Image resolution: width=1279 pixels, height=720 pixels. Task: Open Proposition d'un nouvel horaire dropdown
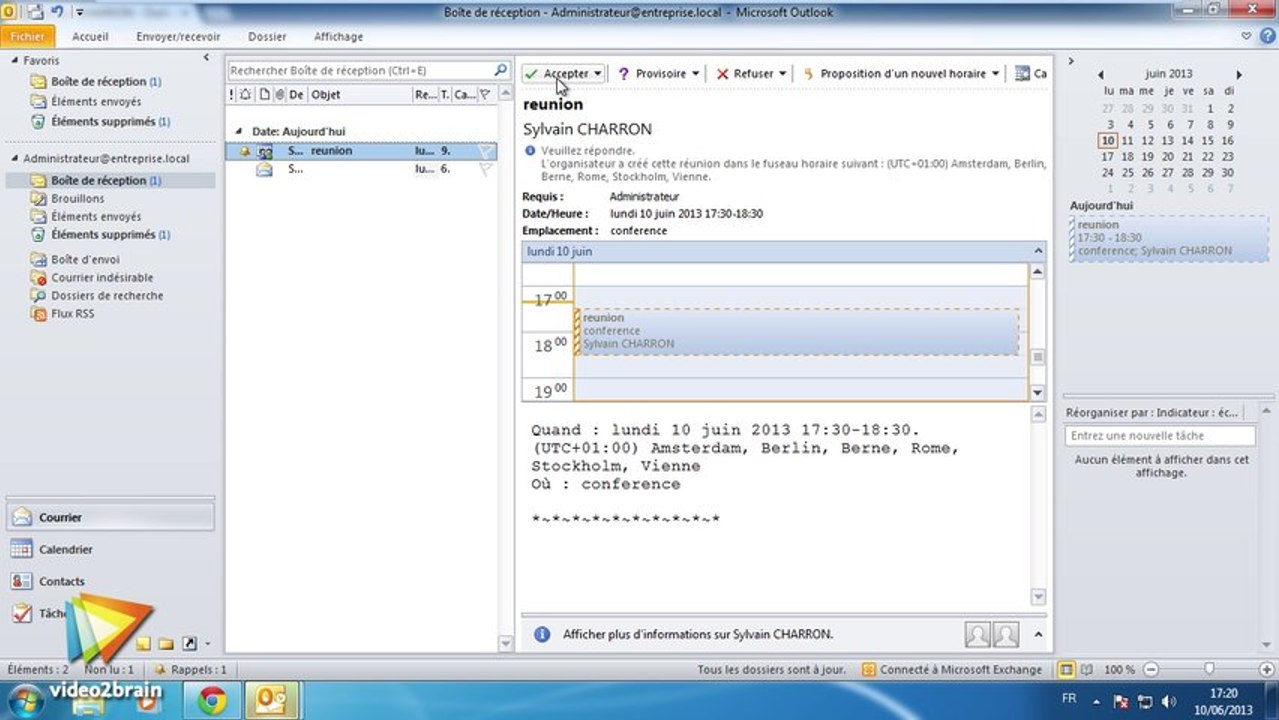pos(995,74)
